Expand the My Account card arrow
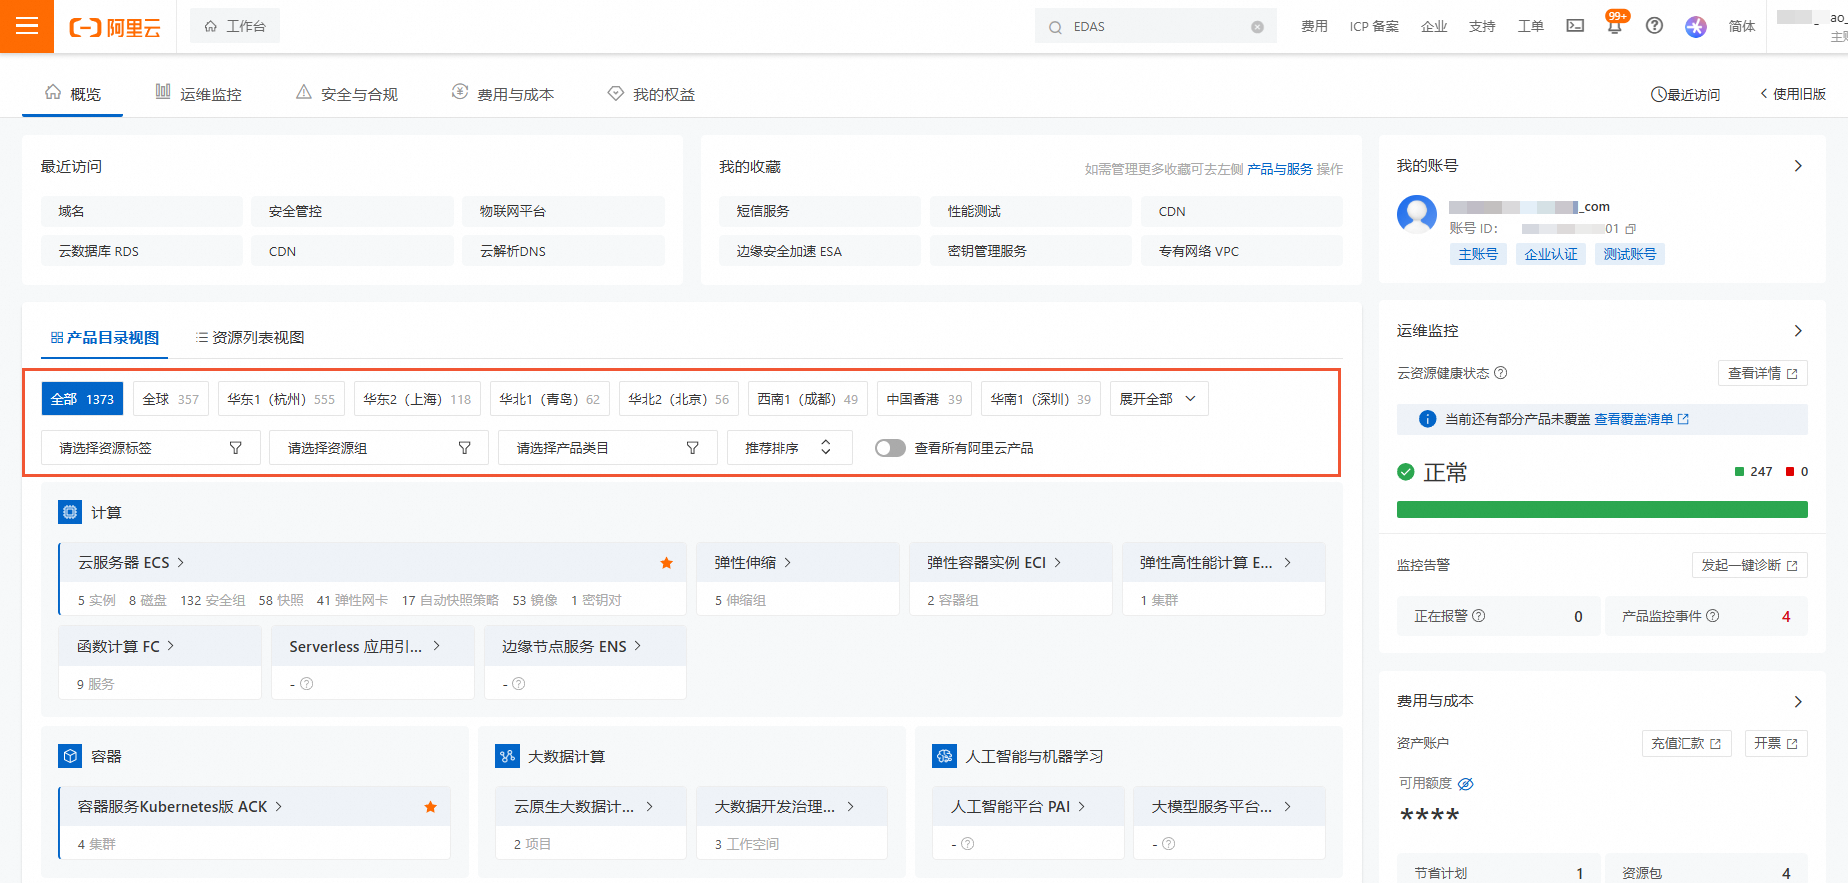Image resolution: width=1848 pixels, height=883 pixels. point(1798,166)
